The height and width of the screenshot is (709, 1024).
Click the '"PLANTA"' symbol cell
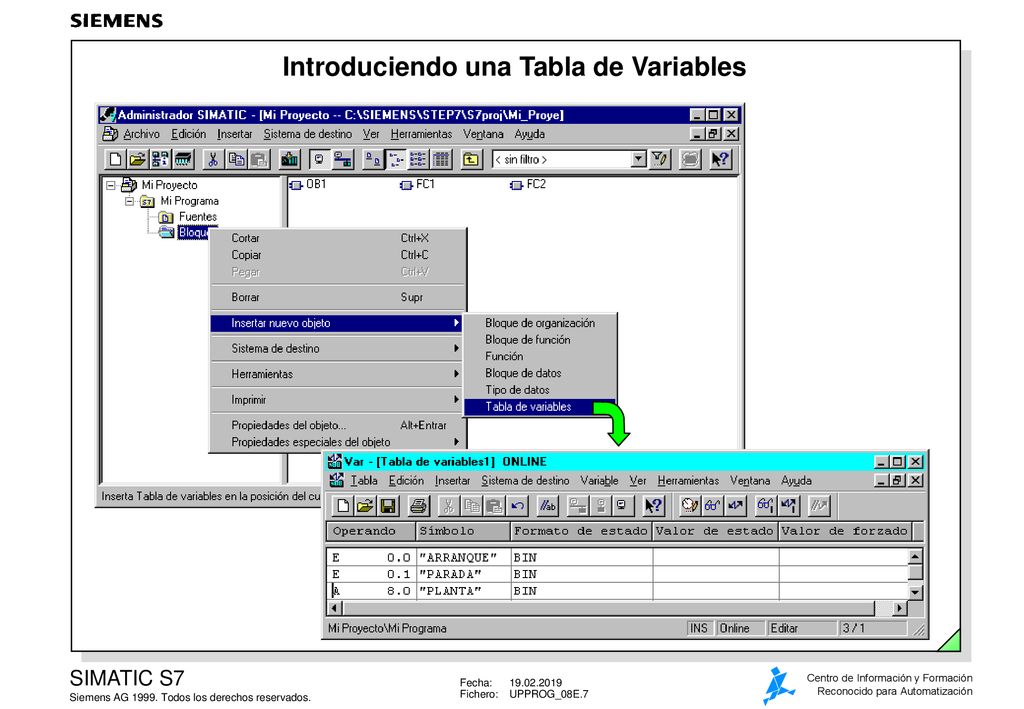click(x=463, y=591)
